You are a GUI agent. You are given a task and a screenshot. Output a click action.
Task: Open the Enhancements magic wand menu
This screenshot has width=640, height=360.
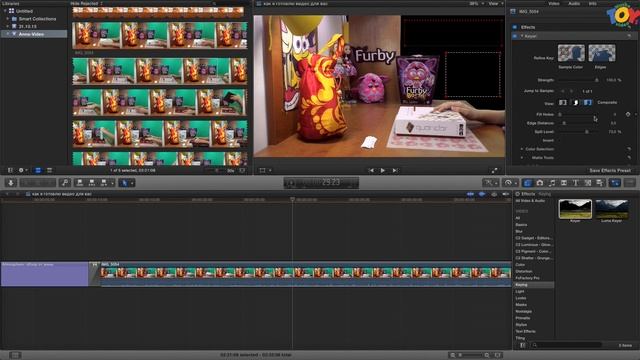coord(490,183)
